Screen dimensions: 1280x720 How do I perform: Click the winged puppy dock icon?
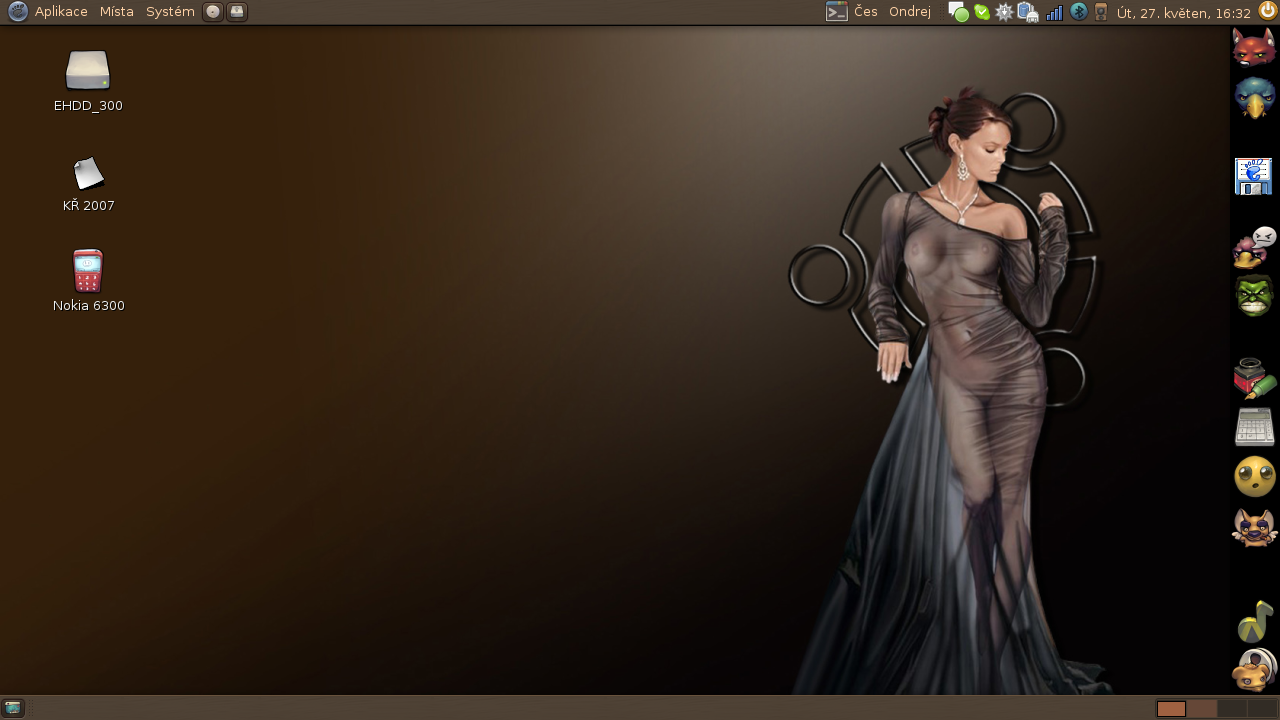click(x=1254, y=527)
